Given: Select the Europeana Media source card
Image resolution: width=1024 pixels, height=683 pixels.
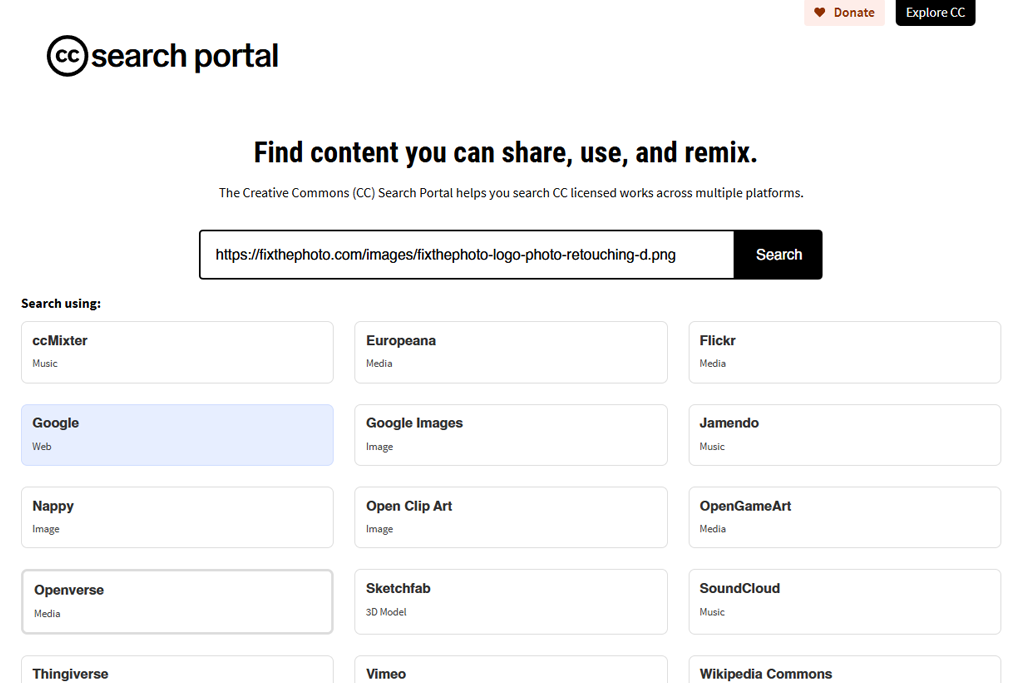Looking at the screenshot, I should coord(511,352).
